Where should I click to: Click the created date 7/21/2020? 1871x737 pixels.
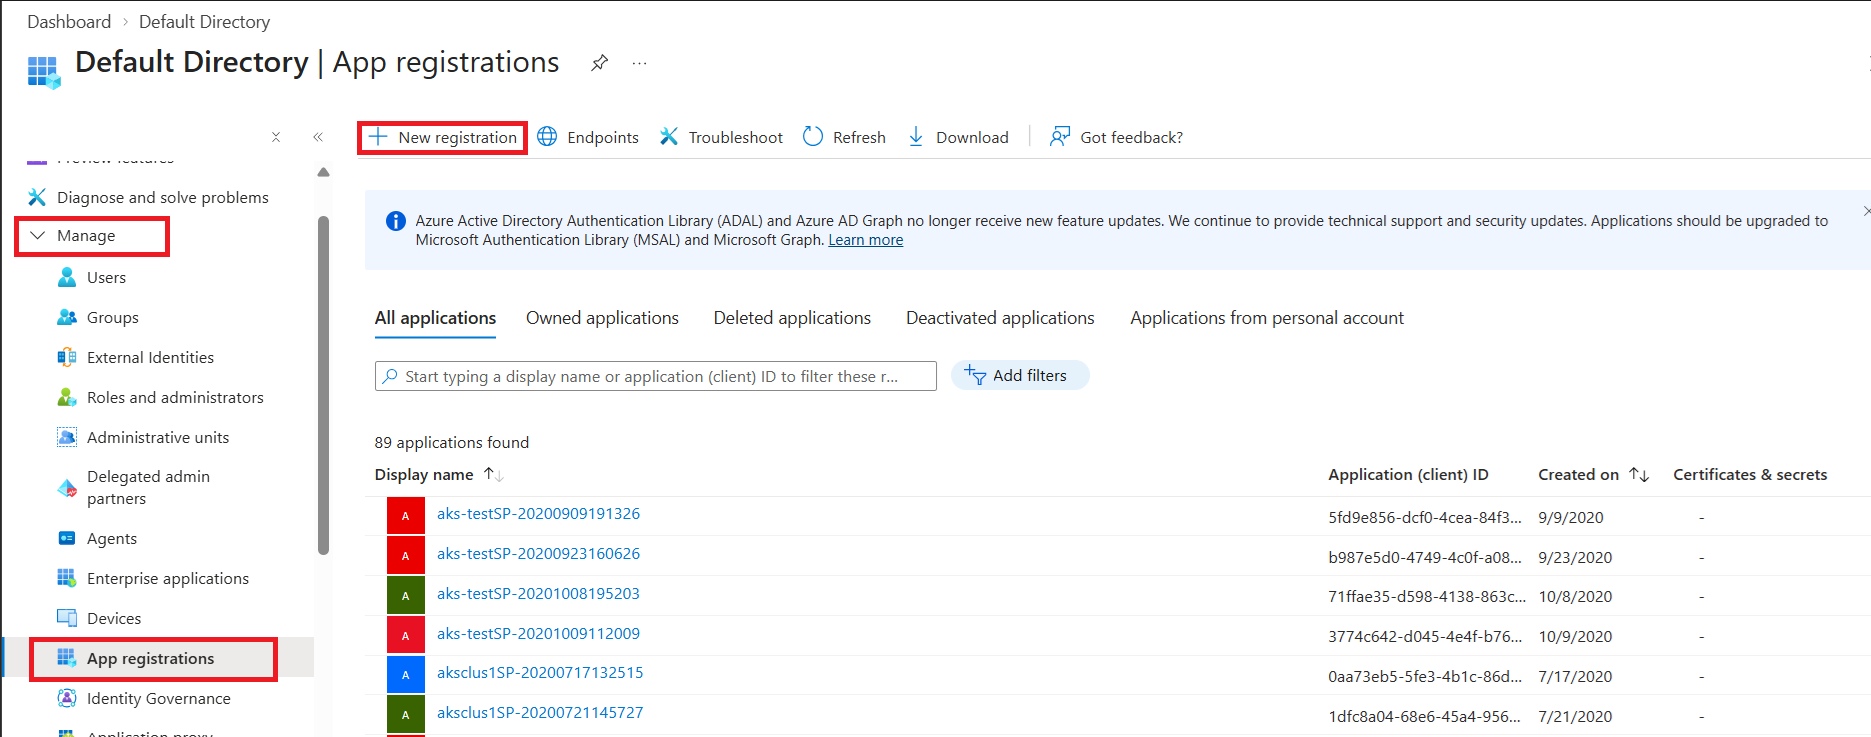(x=1575, y=716)
